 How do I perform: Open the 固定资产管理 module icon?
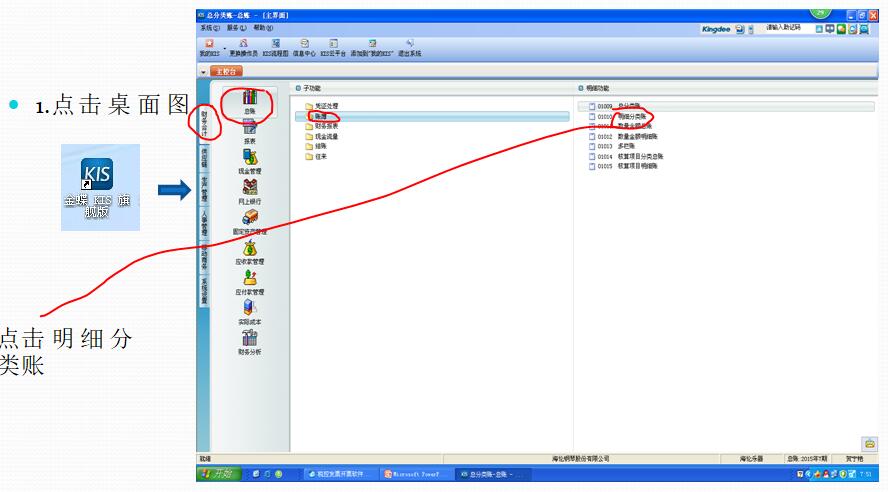249,220
